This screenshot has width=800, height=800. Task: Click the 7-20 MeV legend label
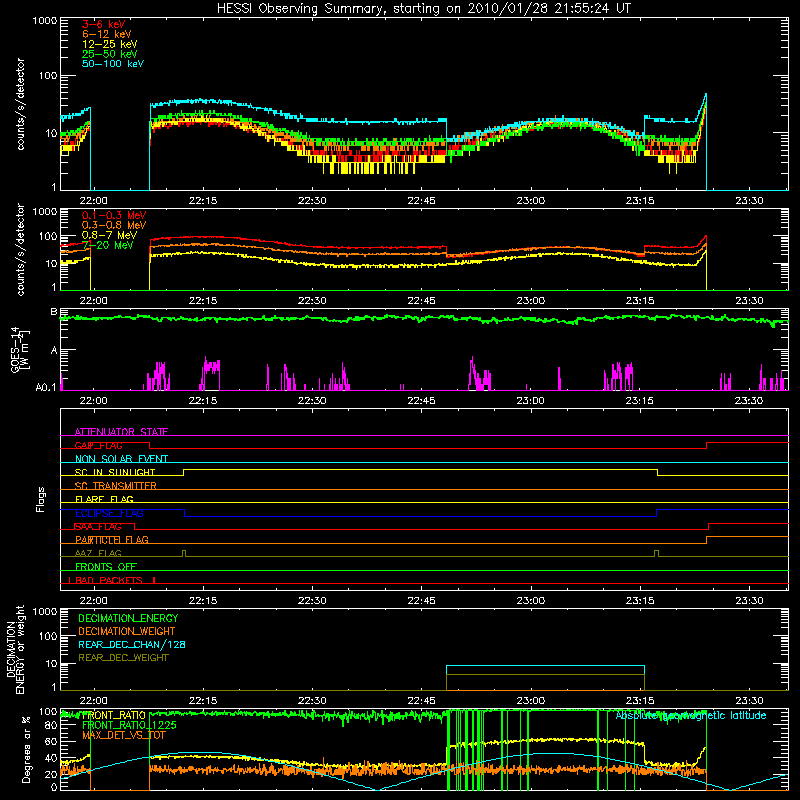click(x=108, y=245)
